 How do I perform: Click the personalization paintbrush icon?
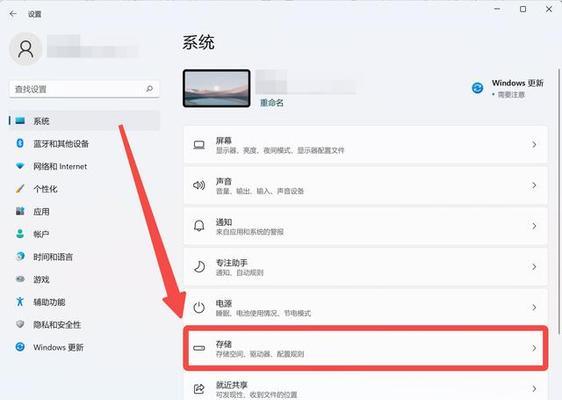[x=20, y=189]
